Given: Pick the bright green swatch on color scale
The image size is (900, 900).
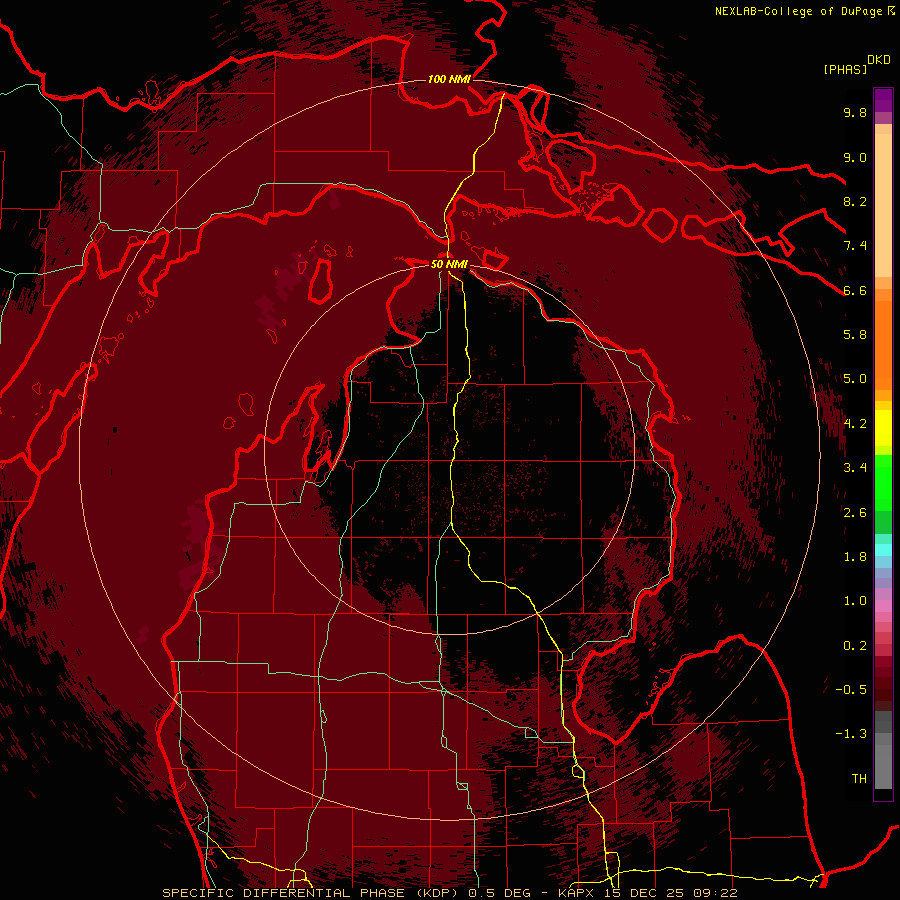Looking at the screenshot, I should (883, 482).
